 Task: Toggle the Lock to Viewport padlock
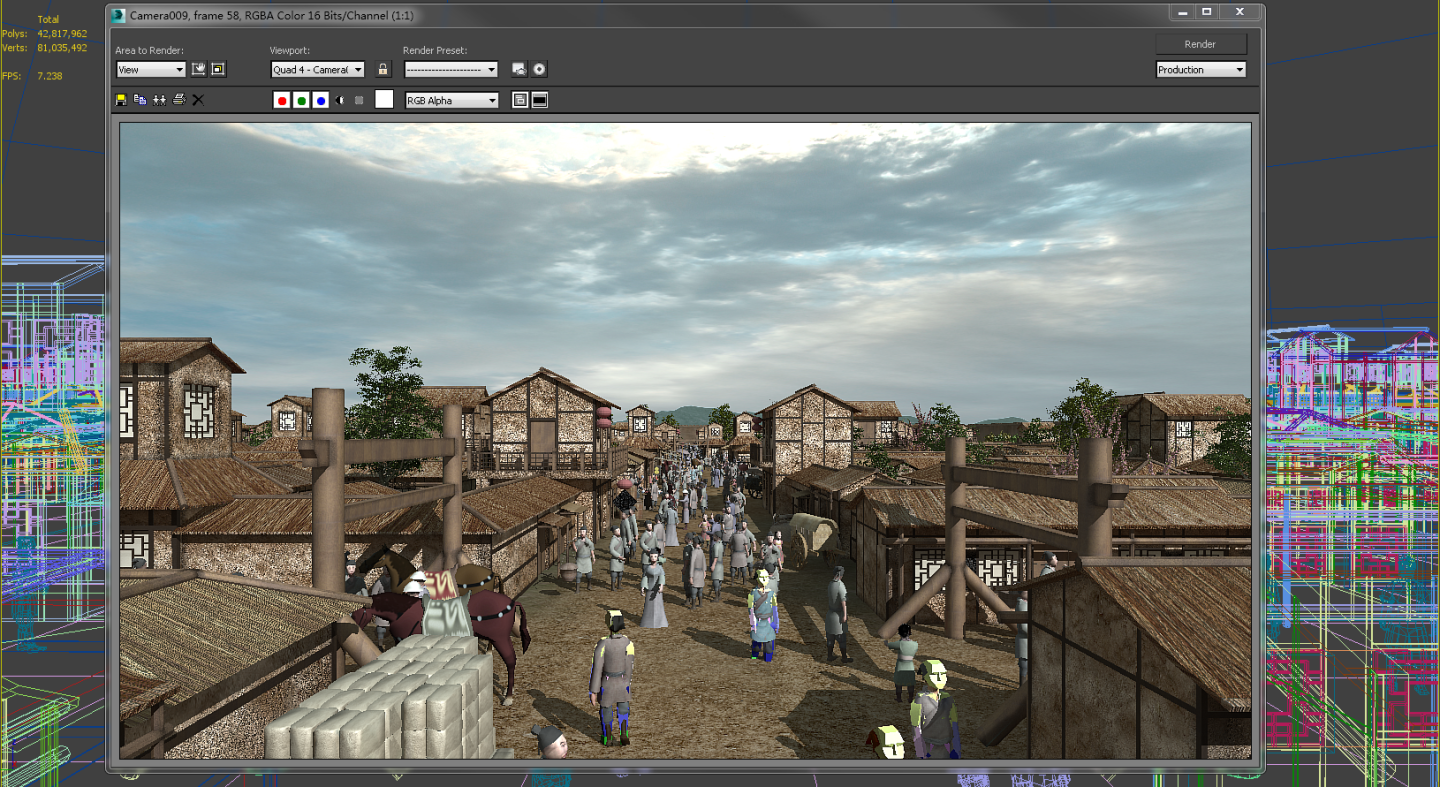pyautogui.click(x=383, y=69)
